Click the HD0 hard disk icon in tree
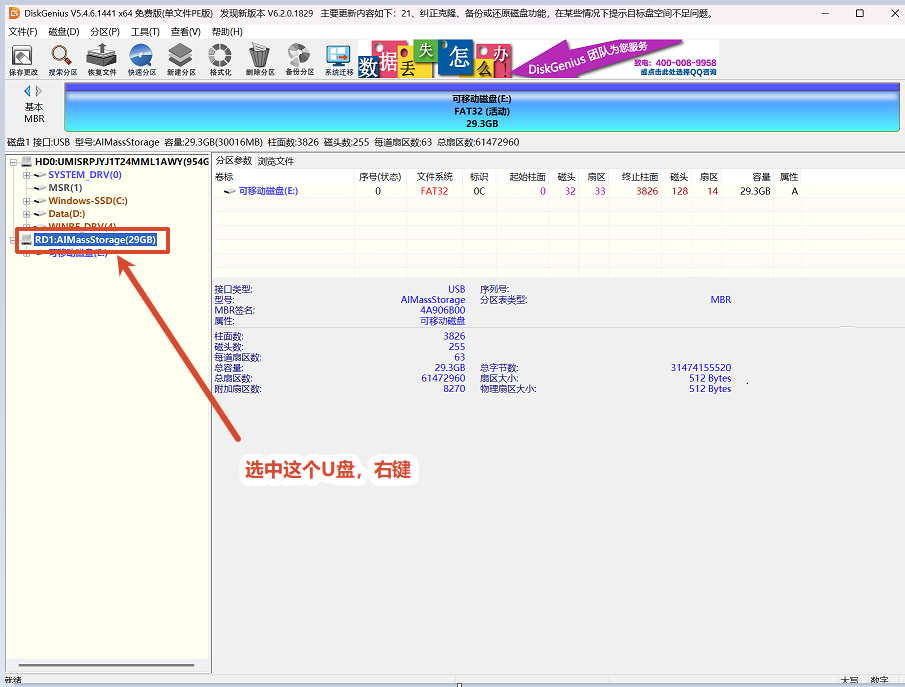This screenshot has width=905, height=687. pos(27,162)
